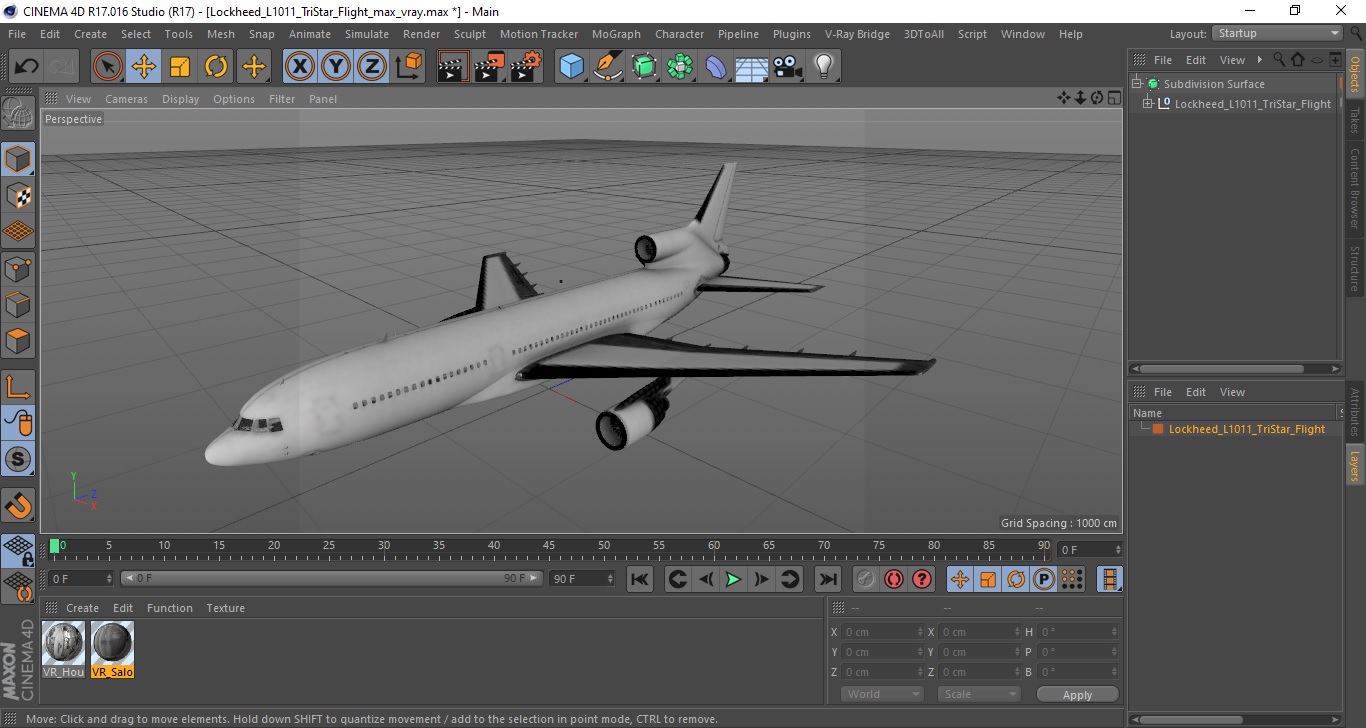The width and height of the screenshot is (1366, 728).
Task: Open the Sculpt menu
Action: pyautogui.click(x=470, y=34)
